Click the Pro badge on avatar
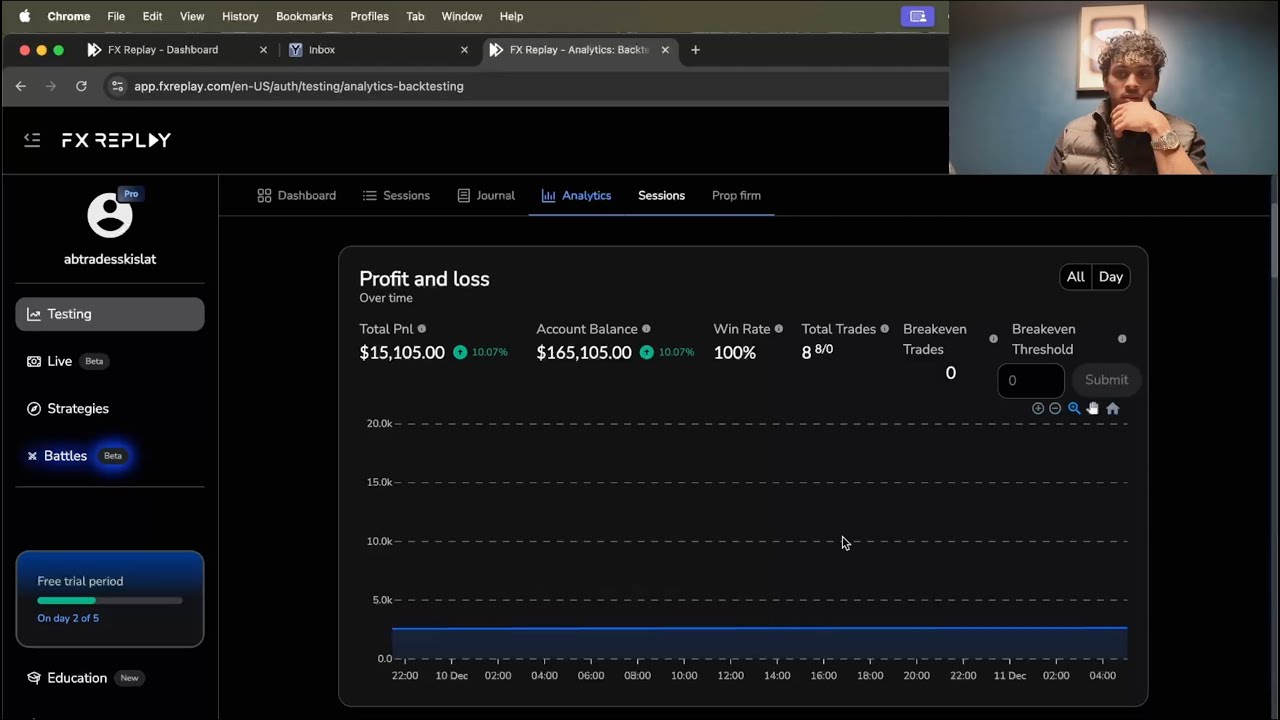 [131, 194]
